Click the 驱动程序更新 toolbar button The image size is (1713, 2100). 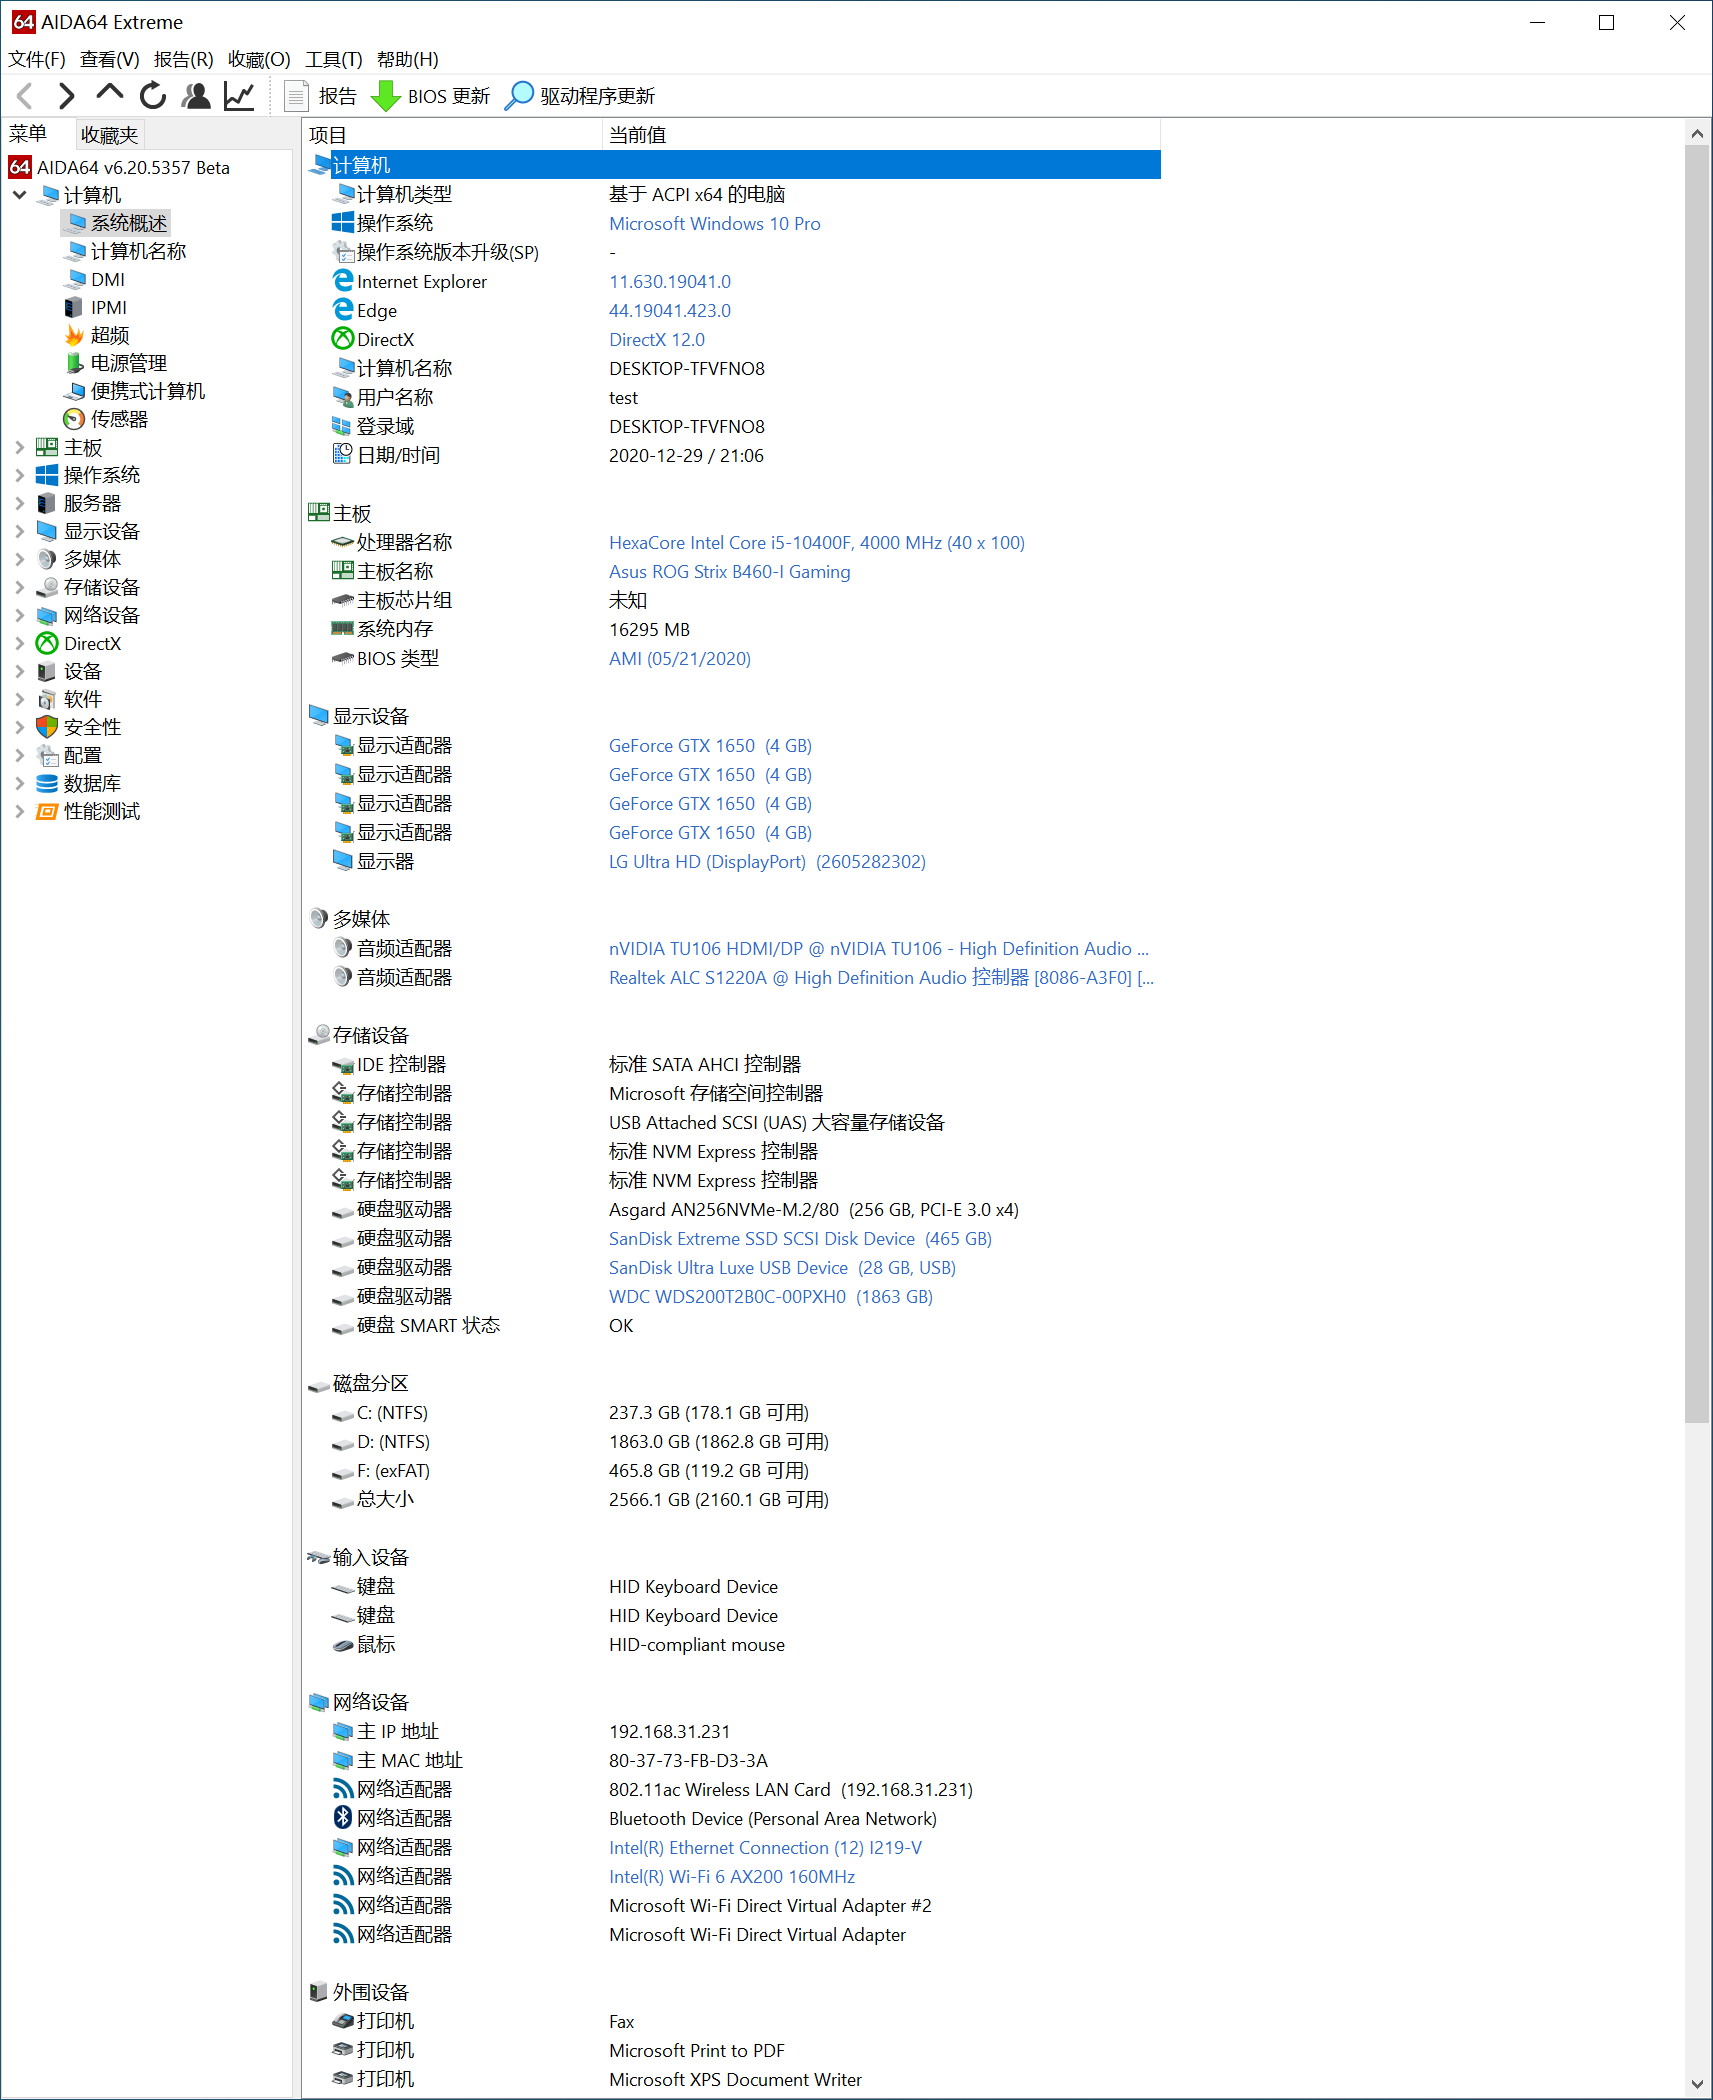(x=580, y=96)
